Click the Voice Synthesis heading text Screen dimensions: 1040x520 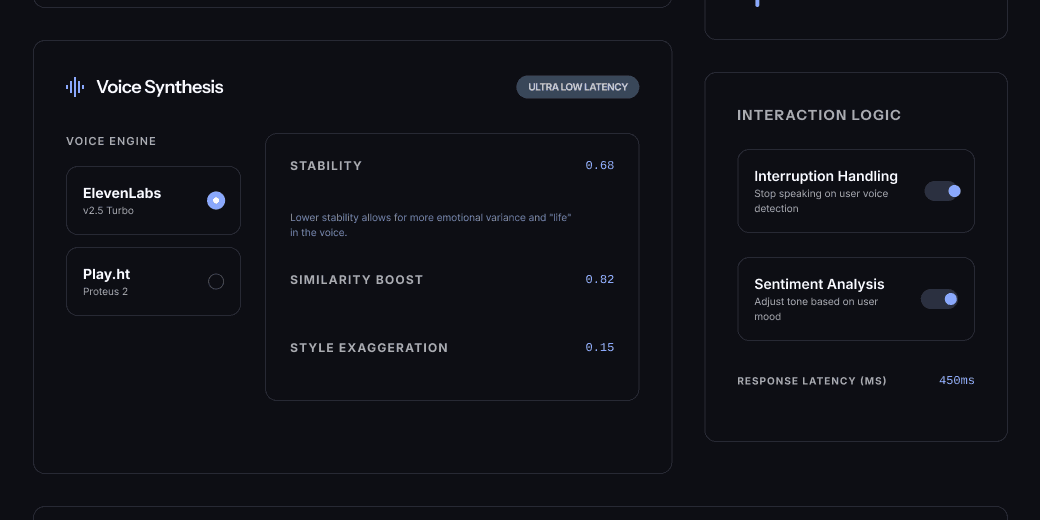click(160, 87)
